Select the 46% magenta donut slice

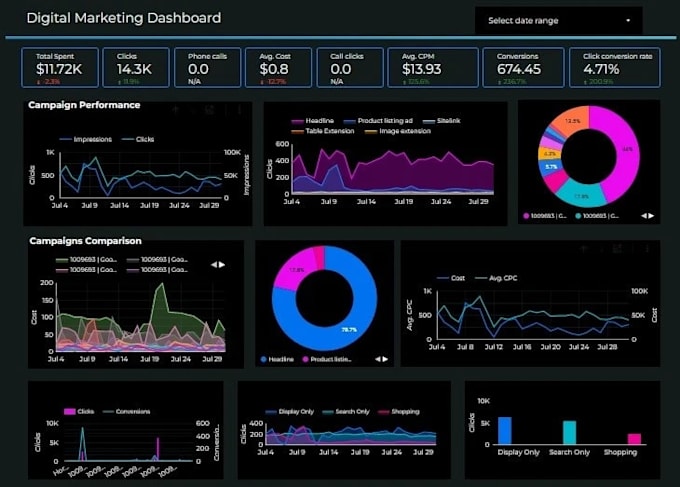(628, 149)
